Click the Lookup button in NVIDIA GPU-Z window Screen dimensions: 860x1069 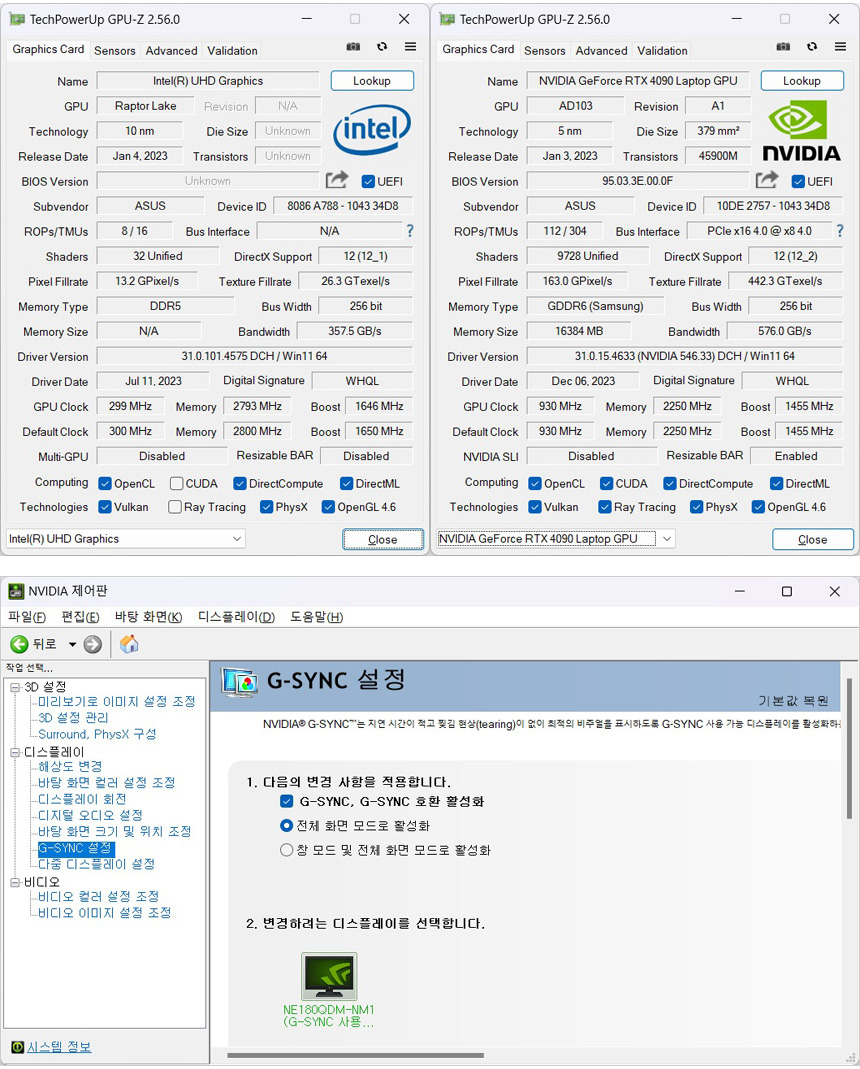tap(801, 81)
